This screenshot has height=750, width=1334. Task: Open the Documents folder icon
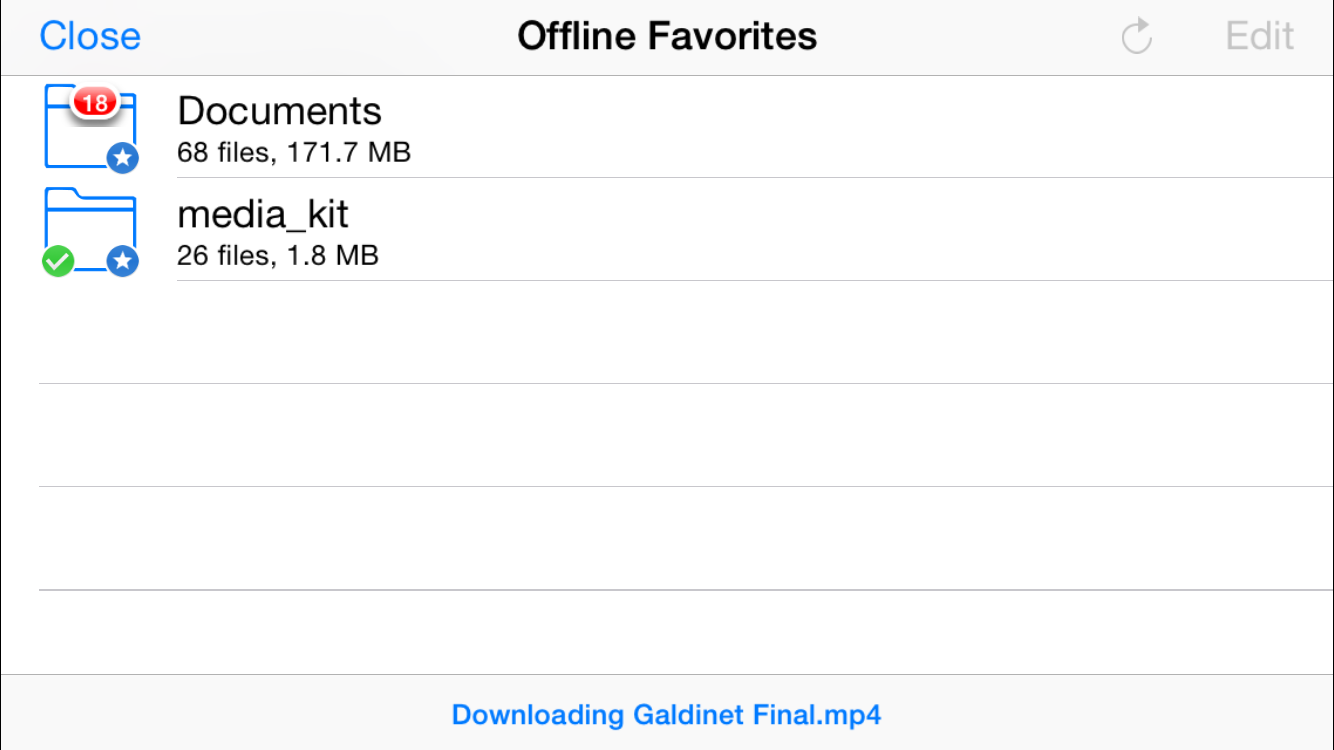[90, 128]
